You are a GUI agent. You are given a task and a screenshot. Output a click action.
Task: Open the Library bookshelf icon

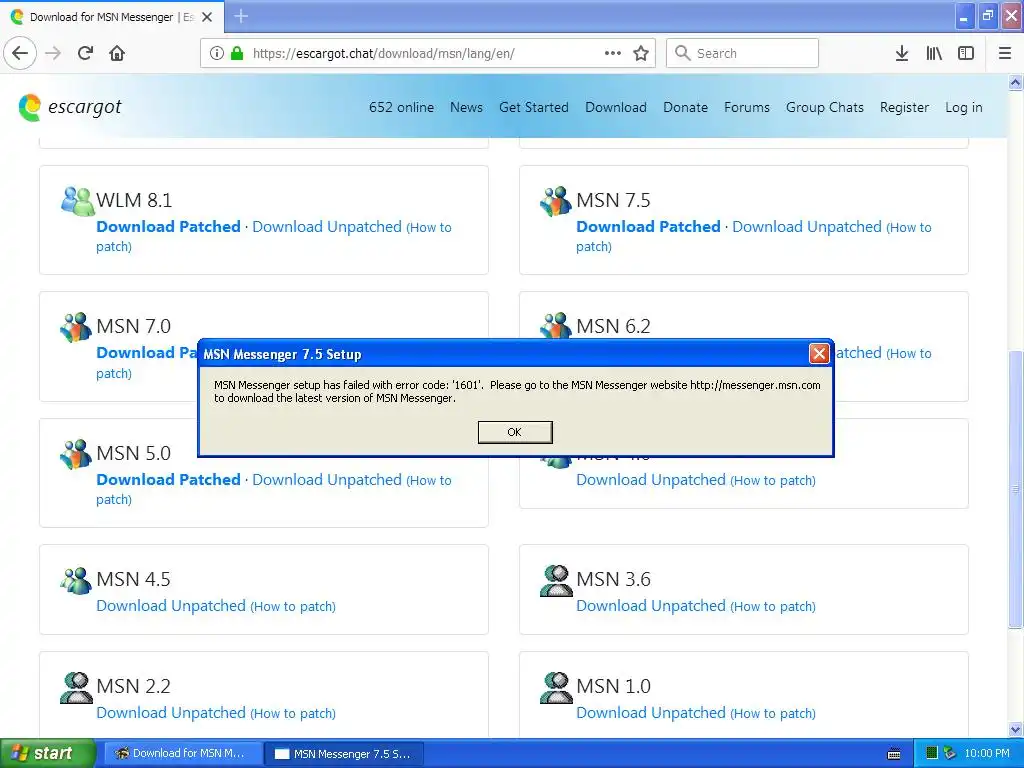[934, 53]
